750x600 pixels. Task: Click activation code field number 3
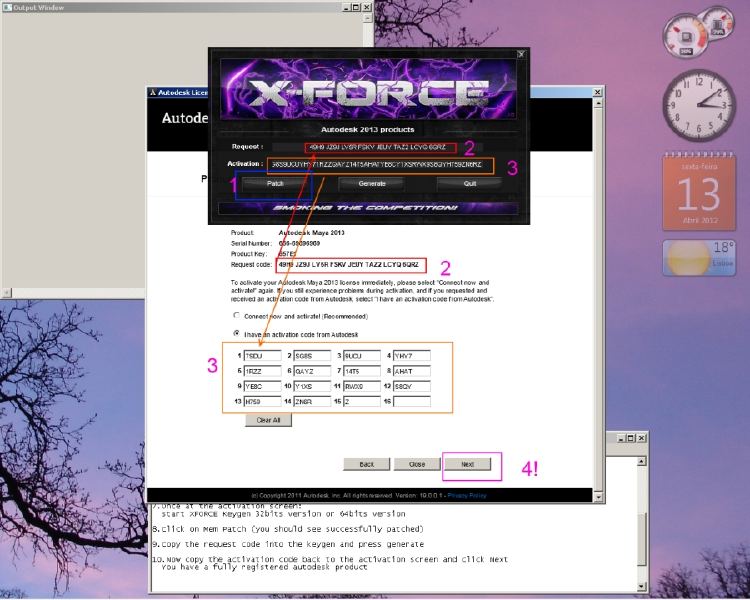pyautogui.click(x=362, y=356)
